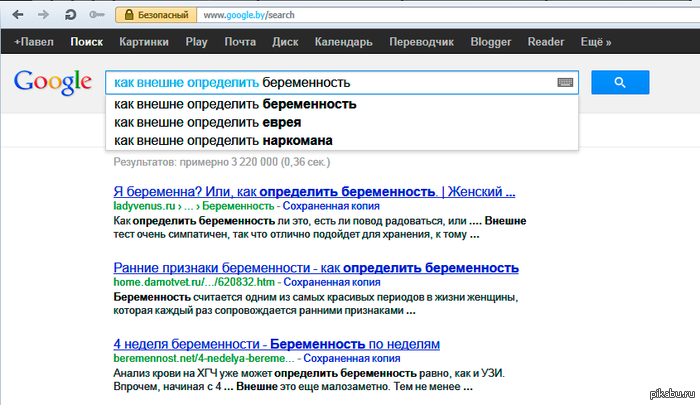
Task: Click the Google search text field
Action: [x=330, y=83]
